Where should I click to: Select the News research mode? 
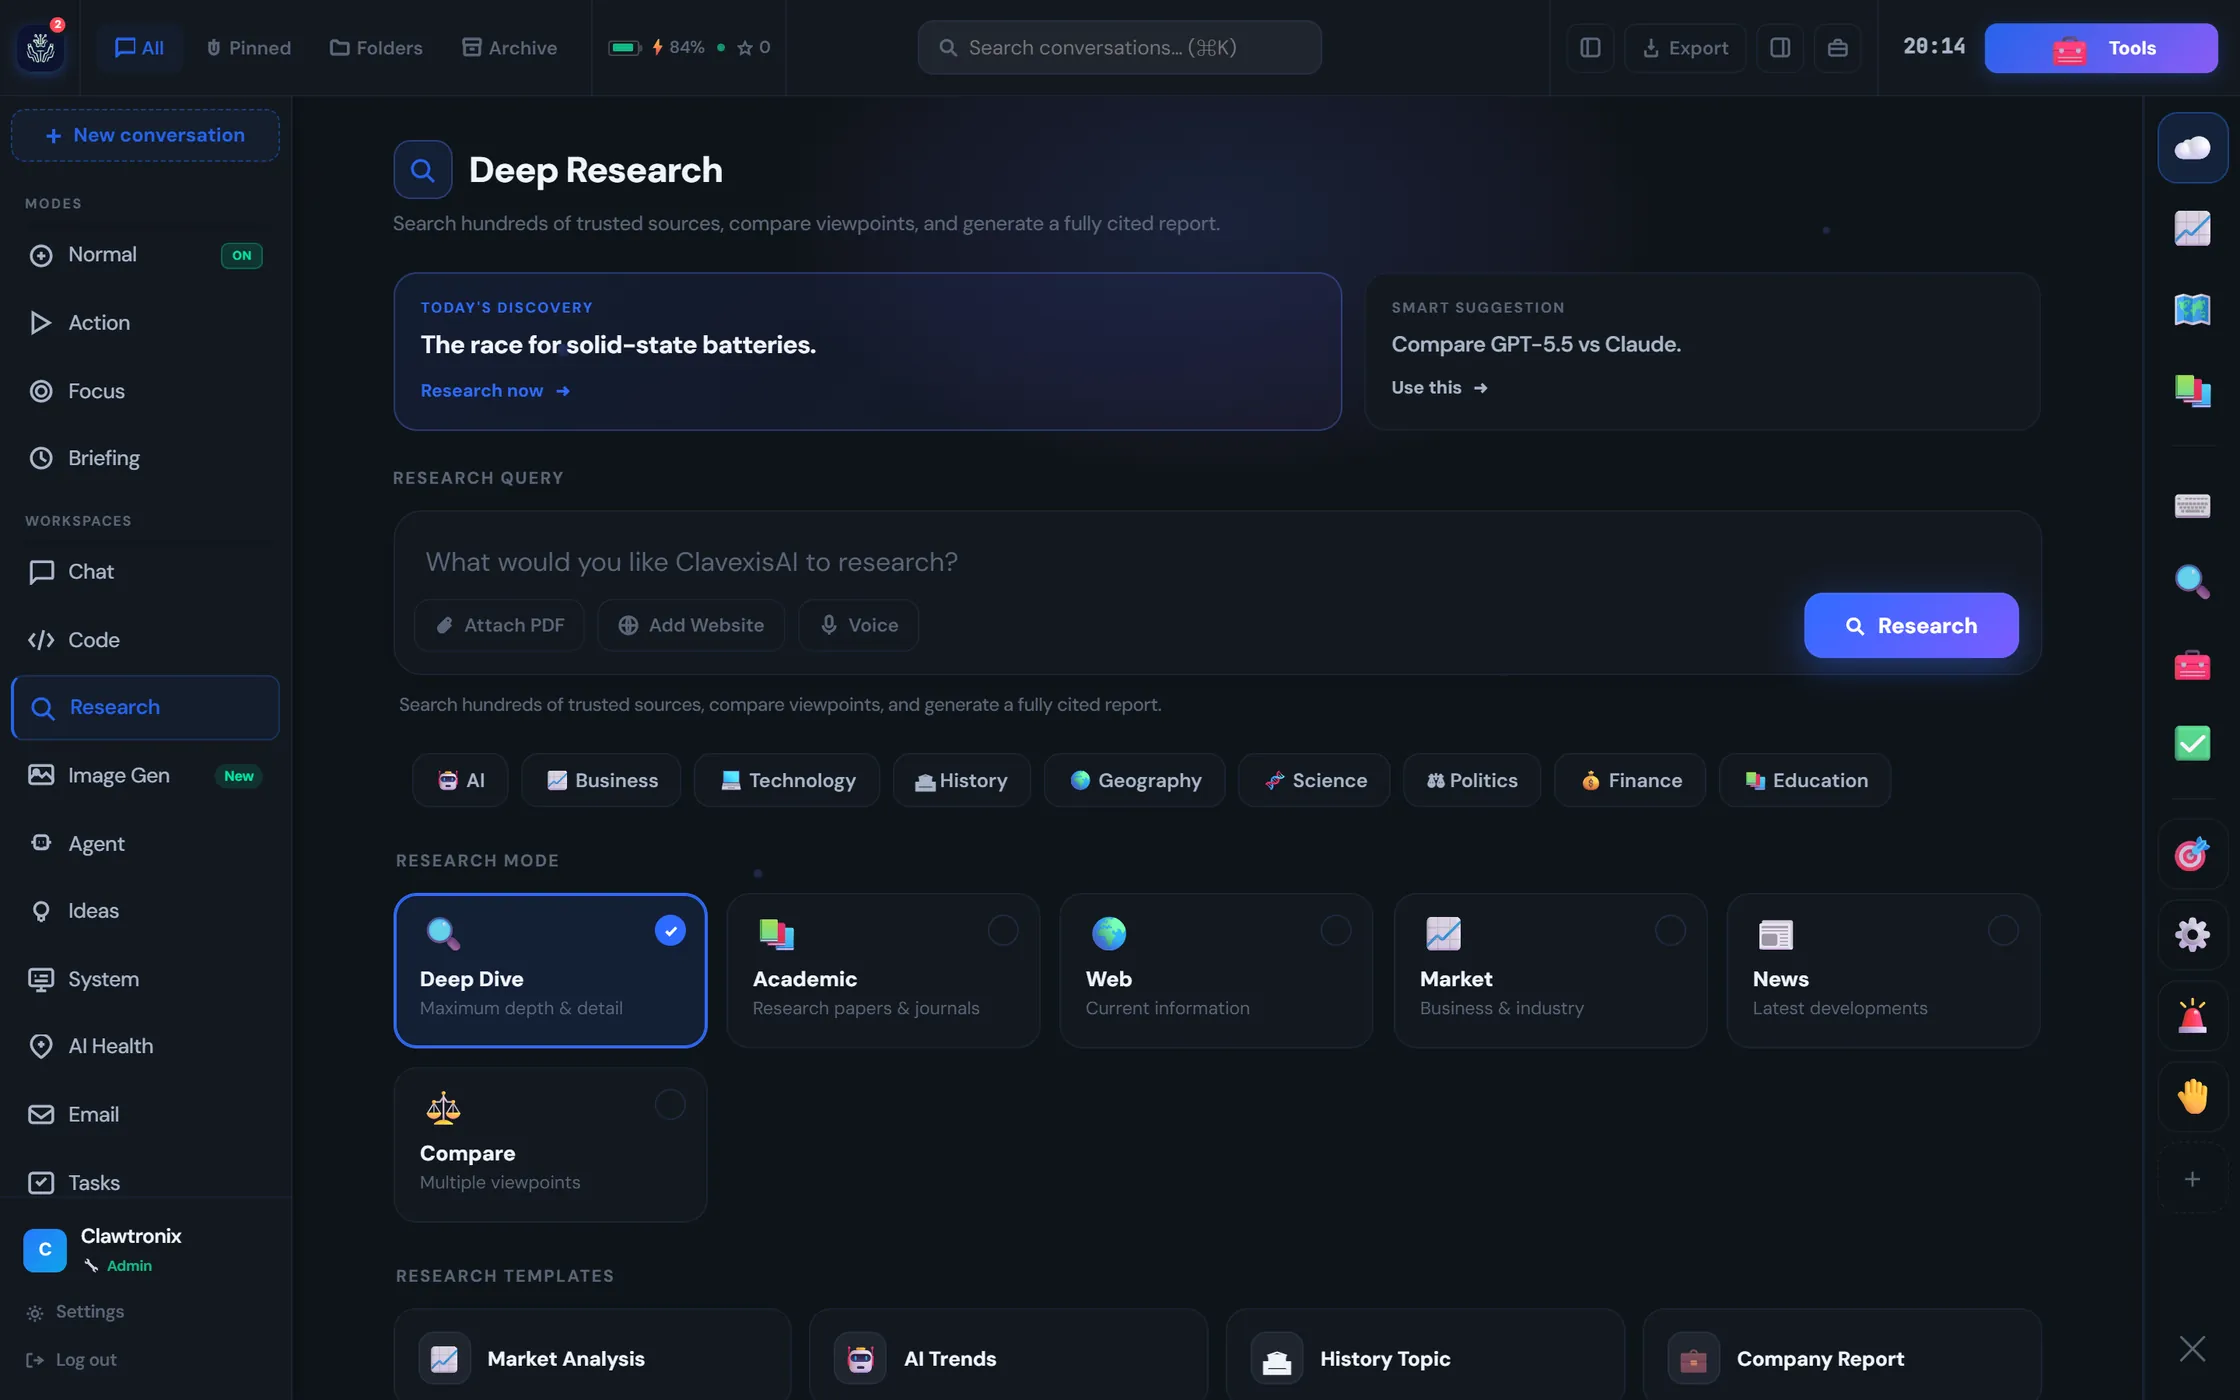tap(1883, 970)
